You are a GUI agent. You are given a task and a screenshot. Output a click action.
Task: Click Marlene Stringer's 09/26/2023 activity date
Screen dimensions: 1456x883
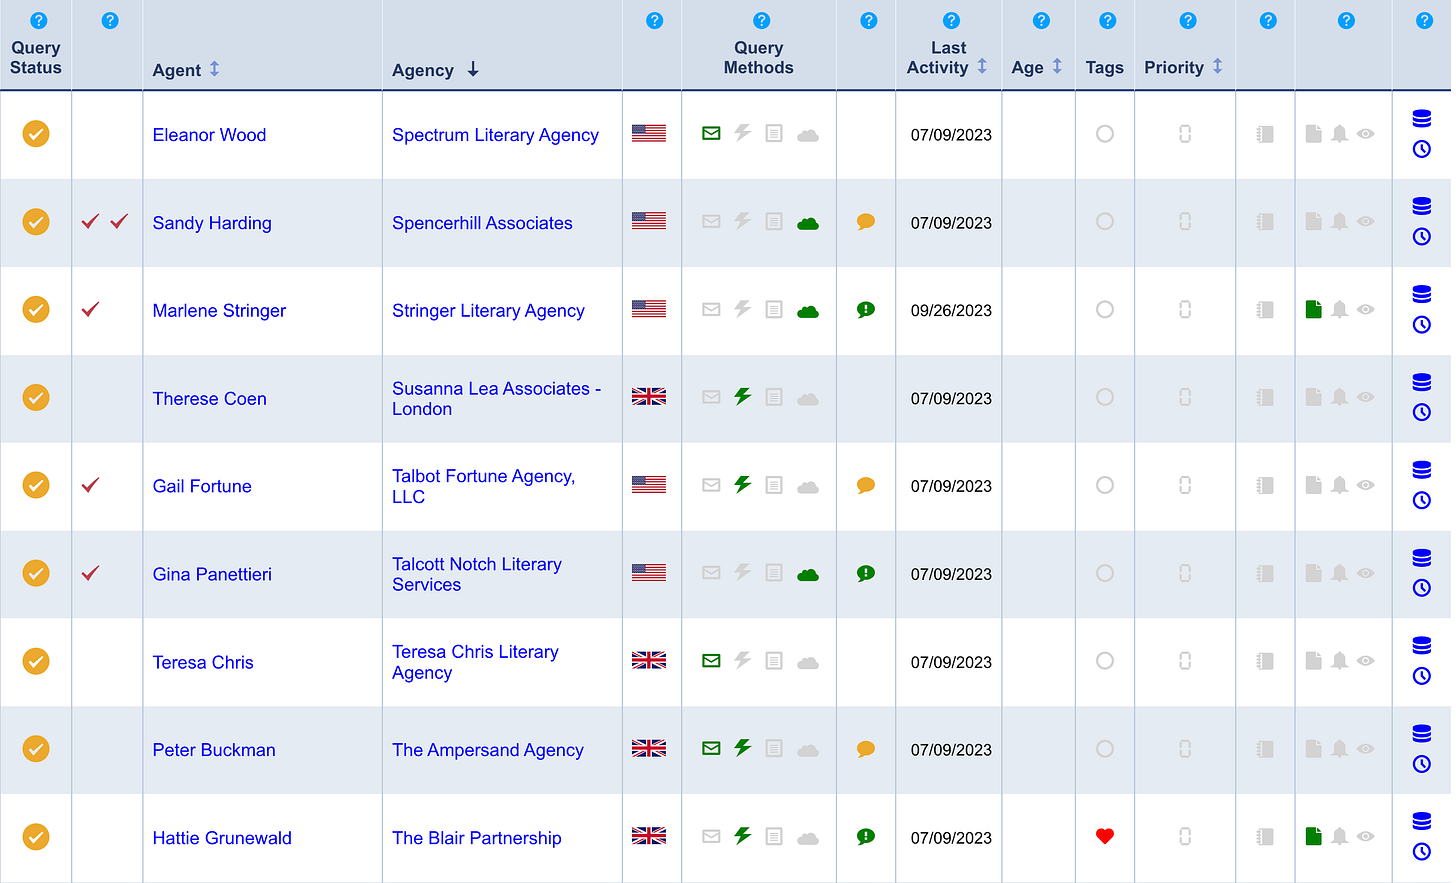tap(951, 310)
